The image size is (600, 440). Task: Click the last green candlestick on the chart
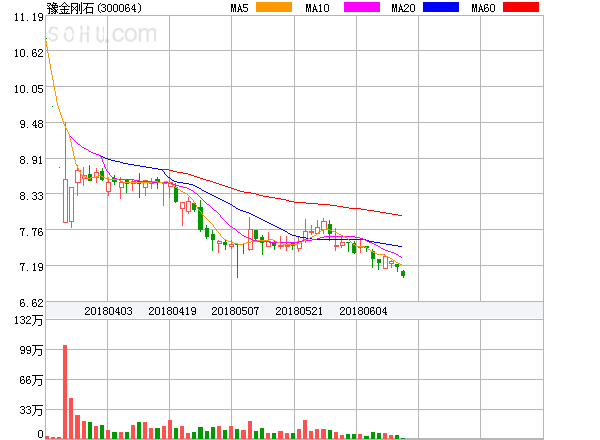[x=403, y=274]
